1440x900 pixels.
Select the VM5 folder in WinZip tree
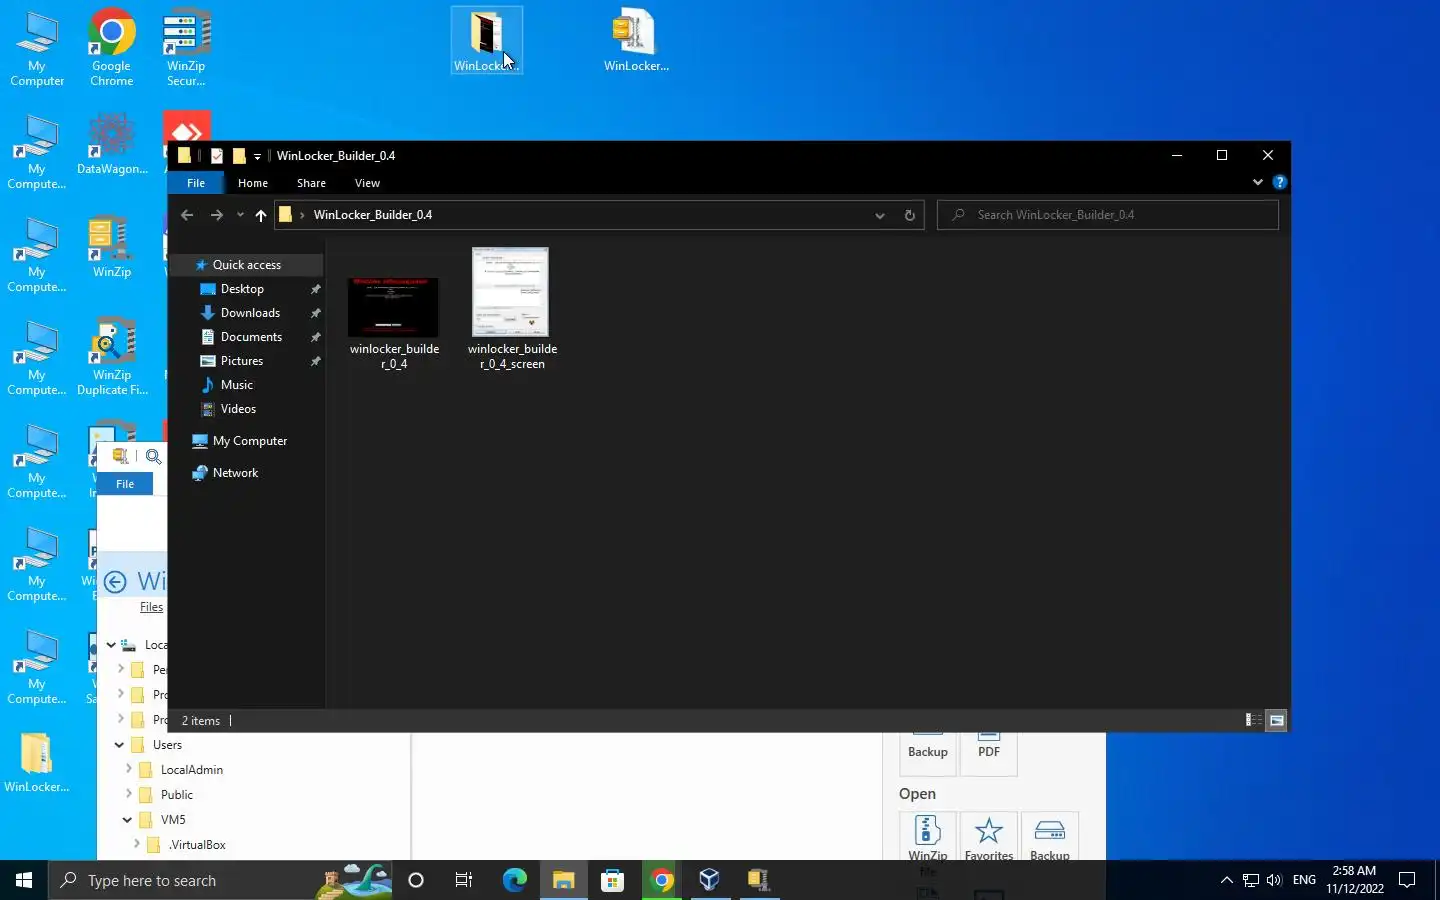pos(173,820)
